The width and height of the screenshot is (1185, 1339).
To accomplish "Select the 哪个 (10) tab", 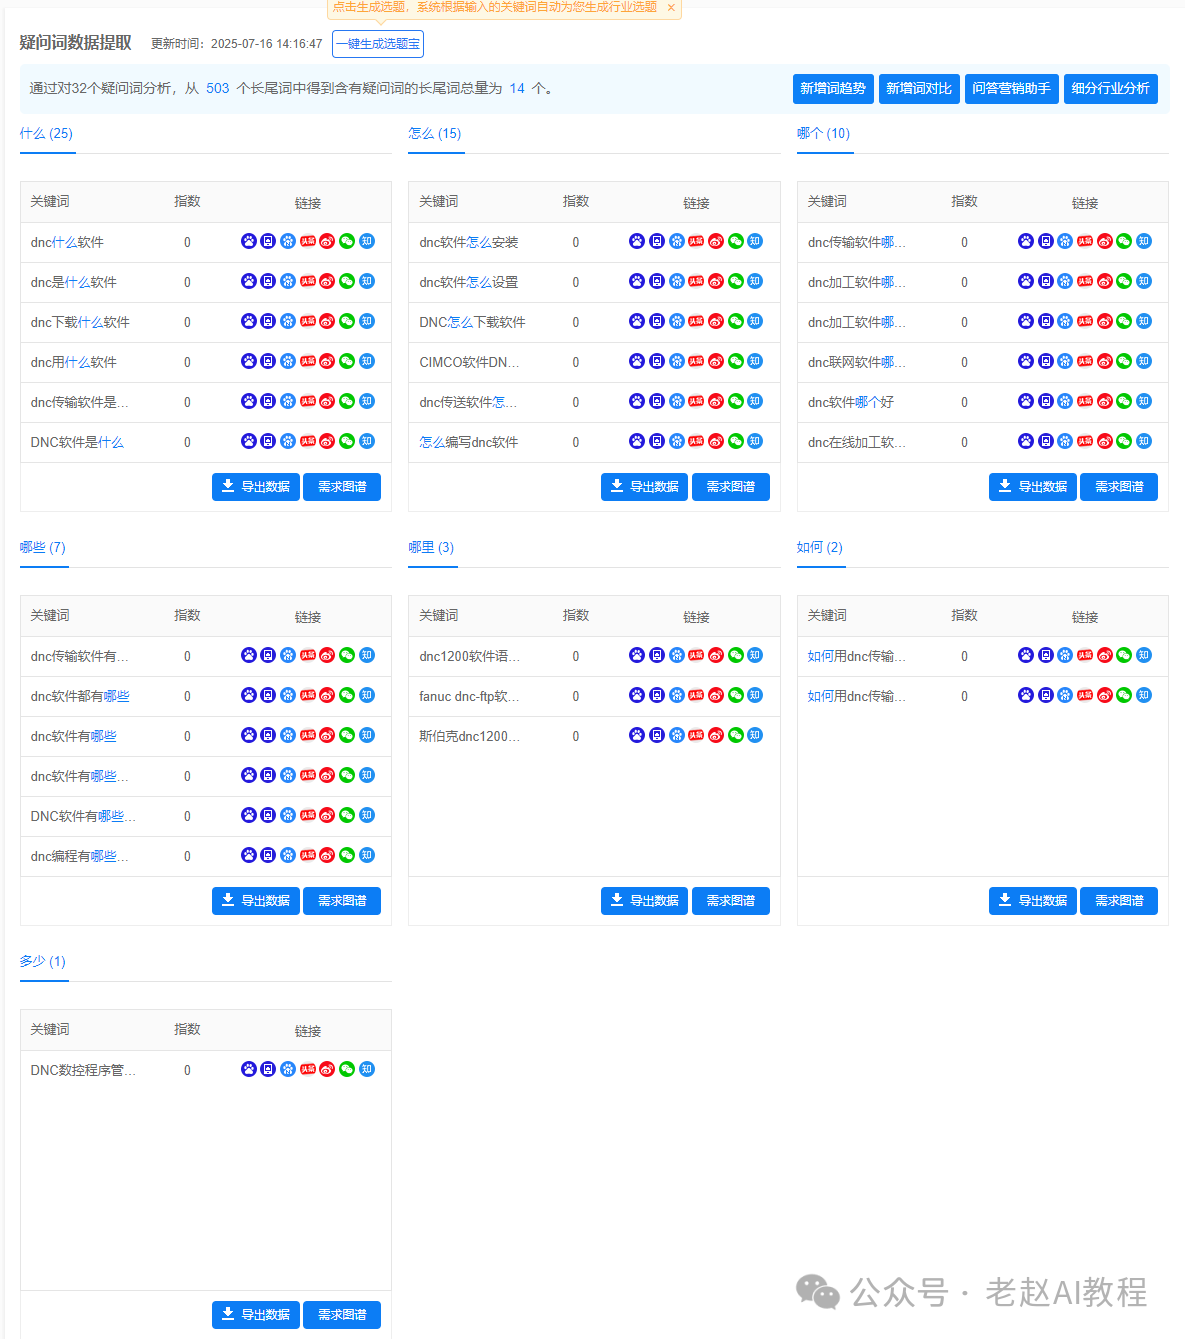I will point(823,133).
